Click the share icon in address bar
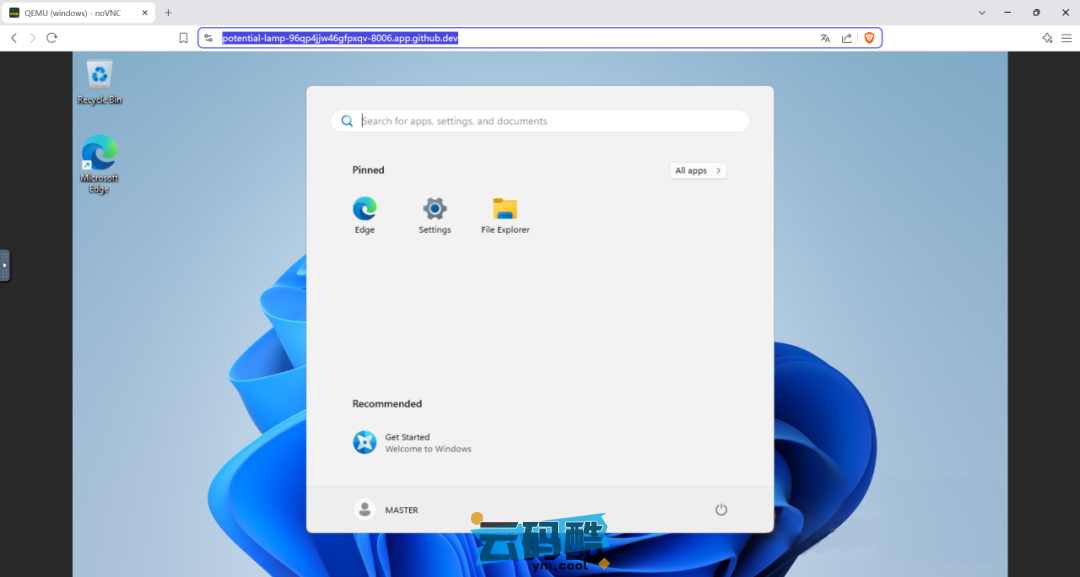The image size is (1080, 577). [847, 38]
